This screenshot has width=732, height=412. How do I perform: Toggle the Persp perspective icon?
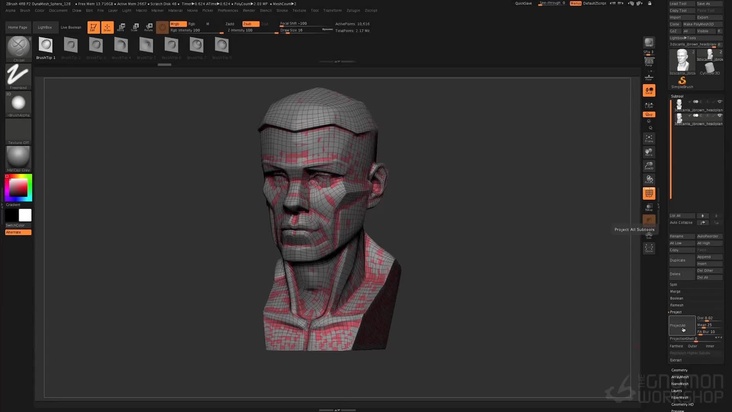tap(649, 62)
